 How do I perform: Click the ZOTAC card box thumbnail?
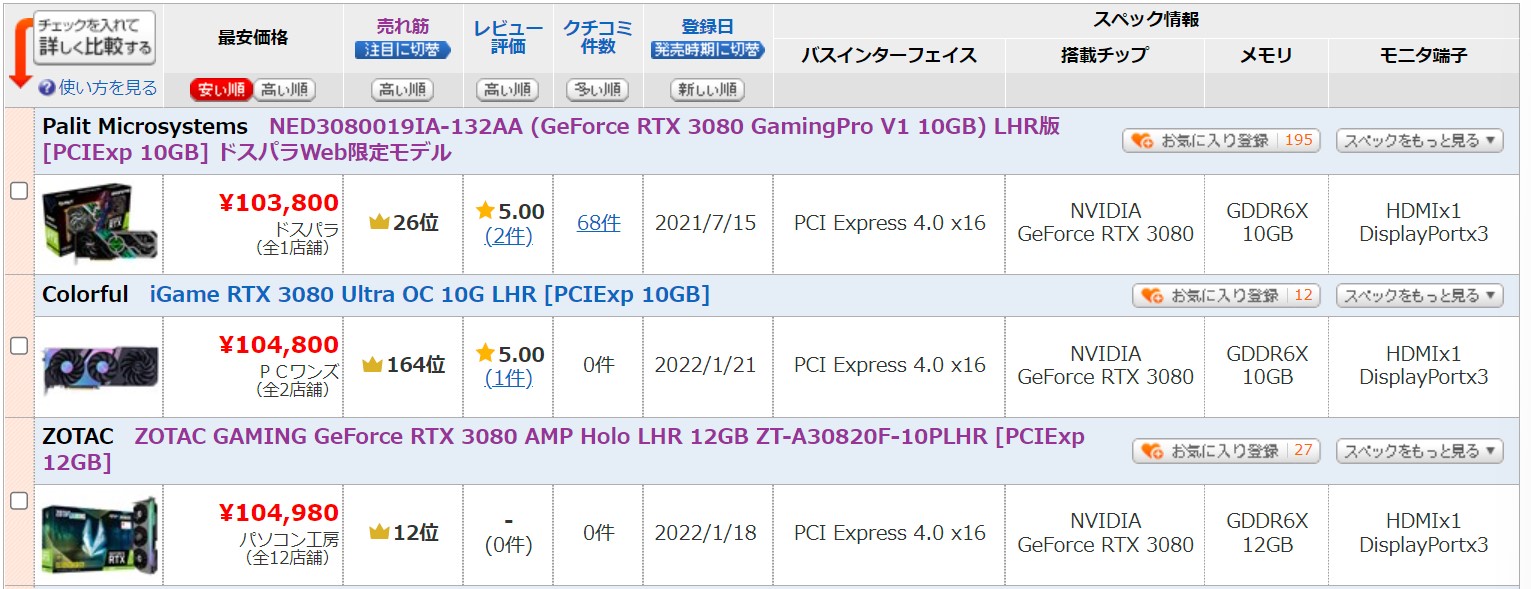pyautogui.click(x=100, y=536)
